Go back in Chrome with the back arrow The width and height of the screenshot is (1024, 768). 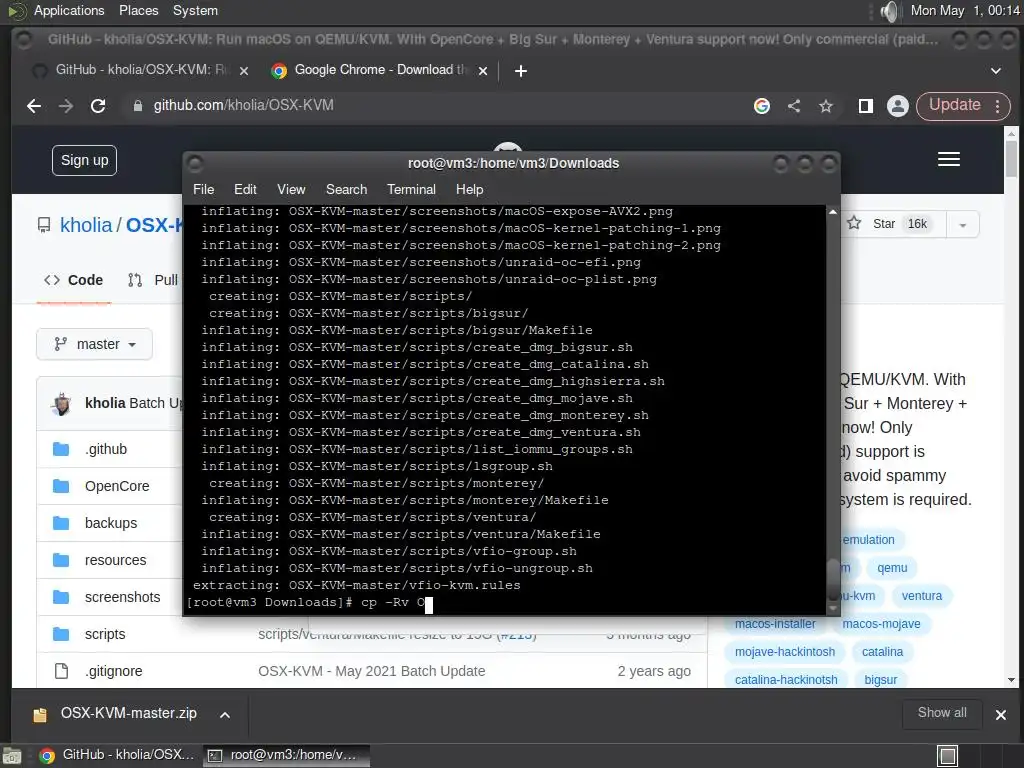tap(34, 106)
